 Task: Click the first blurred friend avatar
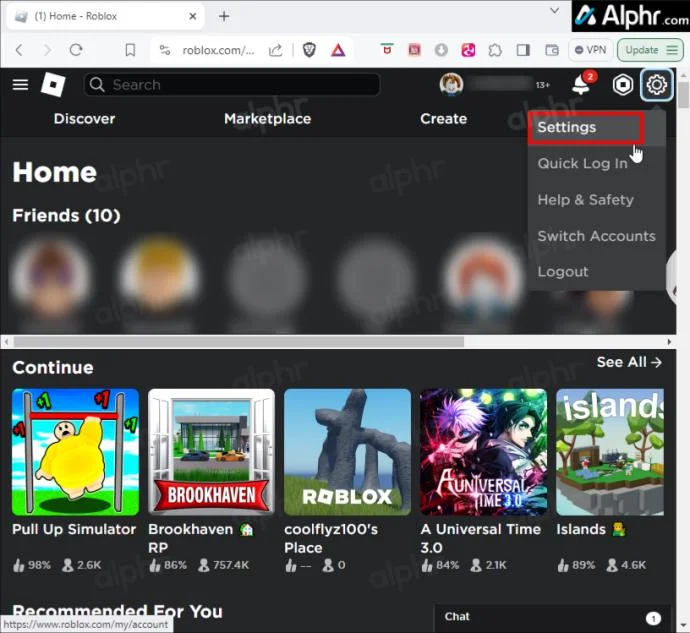50,276
